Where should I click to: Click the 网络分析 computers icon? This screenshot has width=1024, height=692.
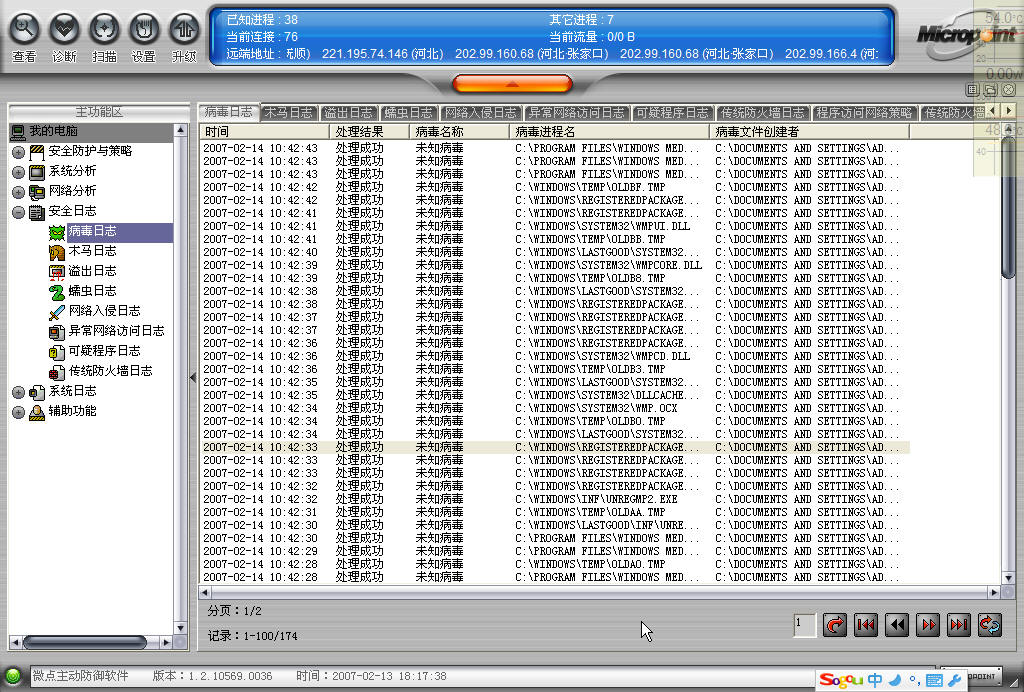[37, 192]
